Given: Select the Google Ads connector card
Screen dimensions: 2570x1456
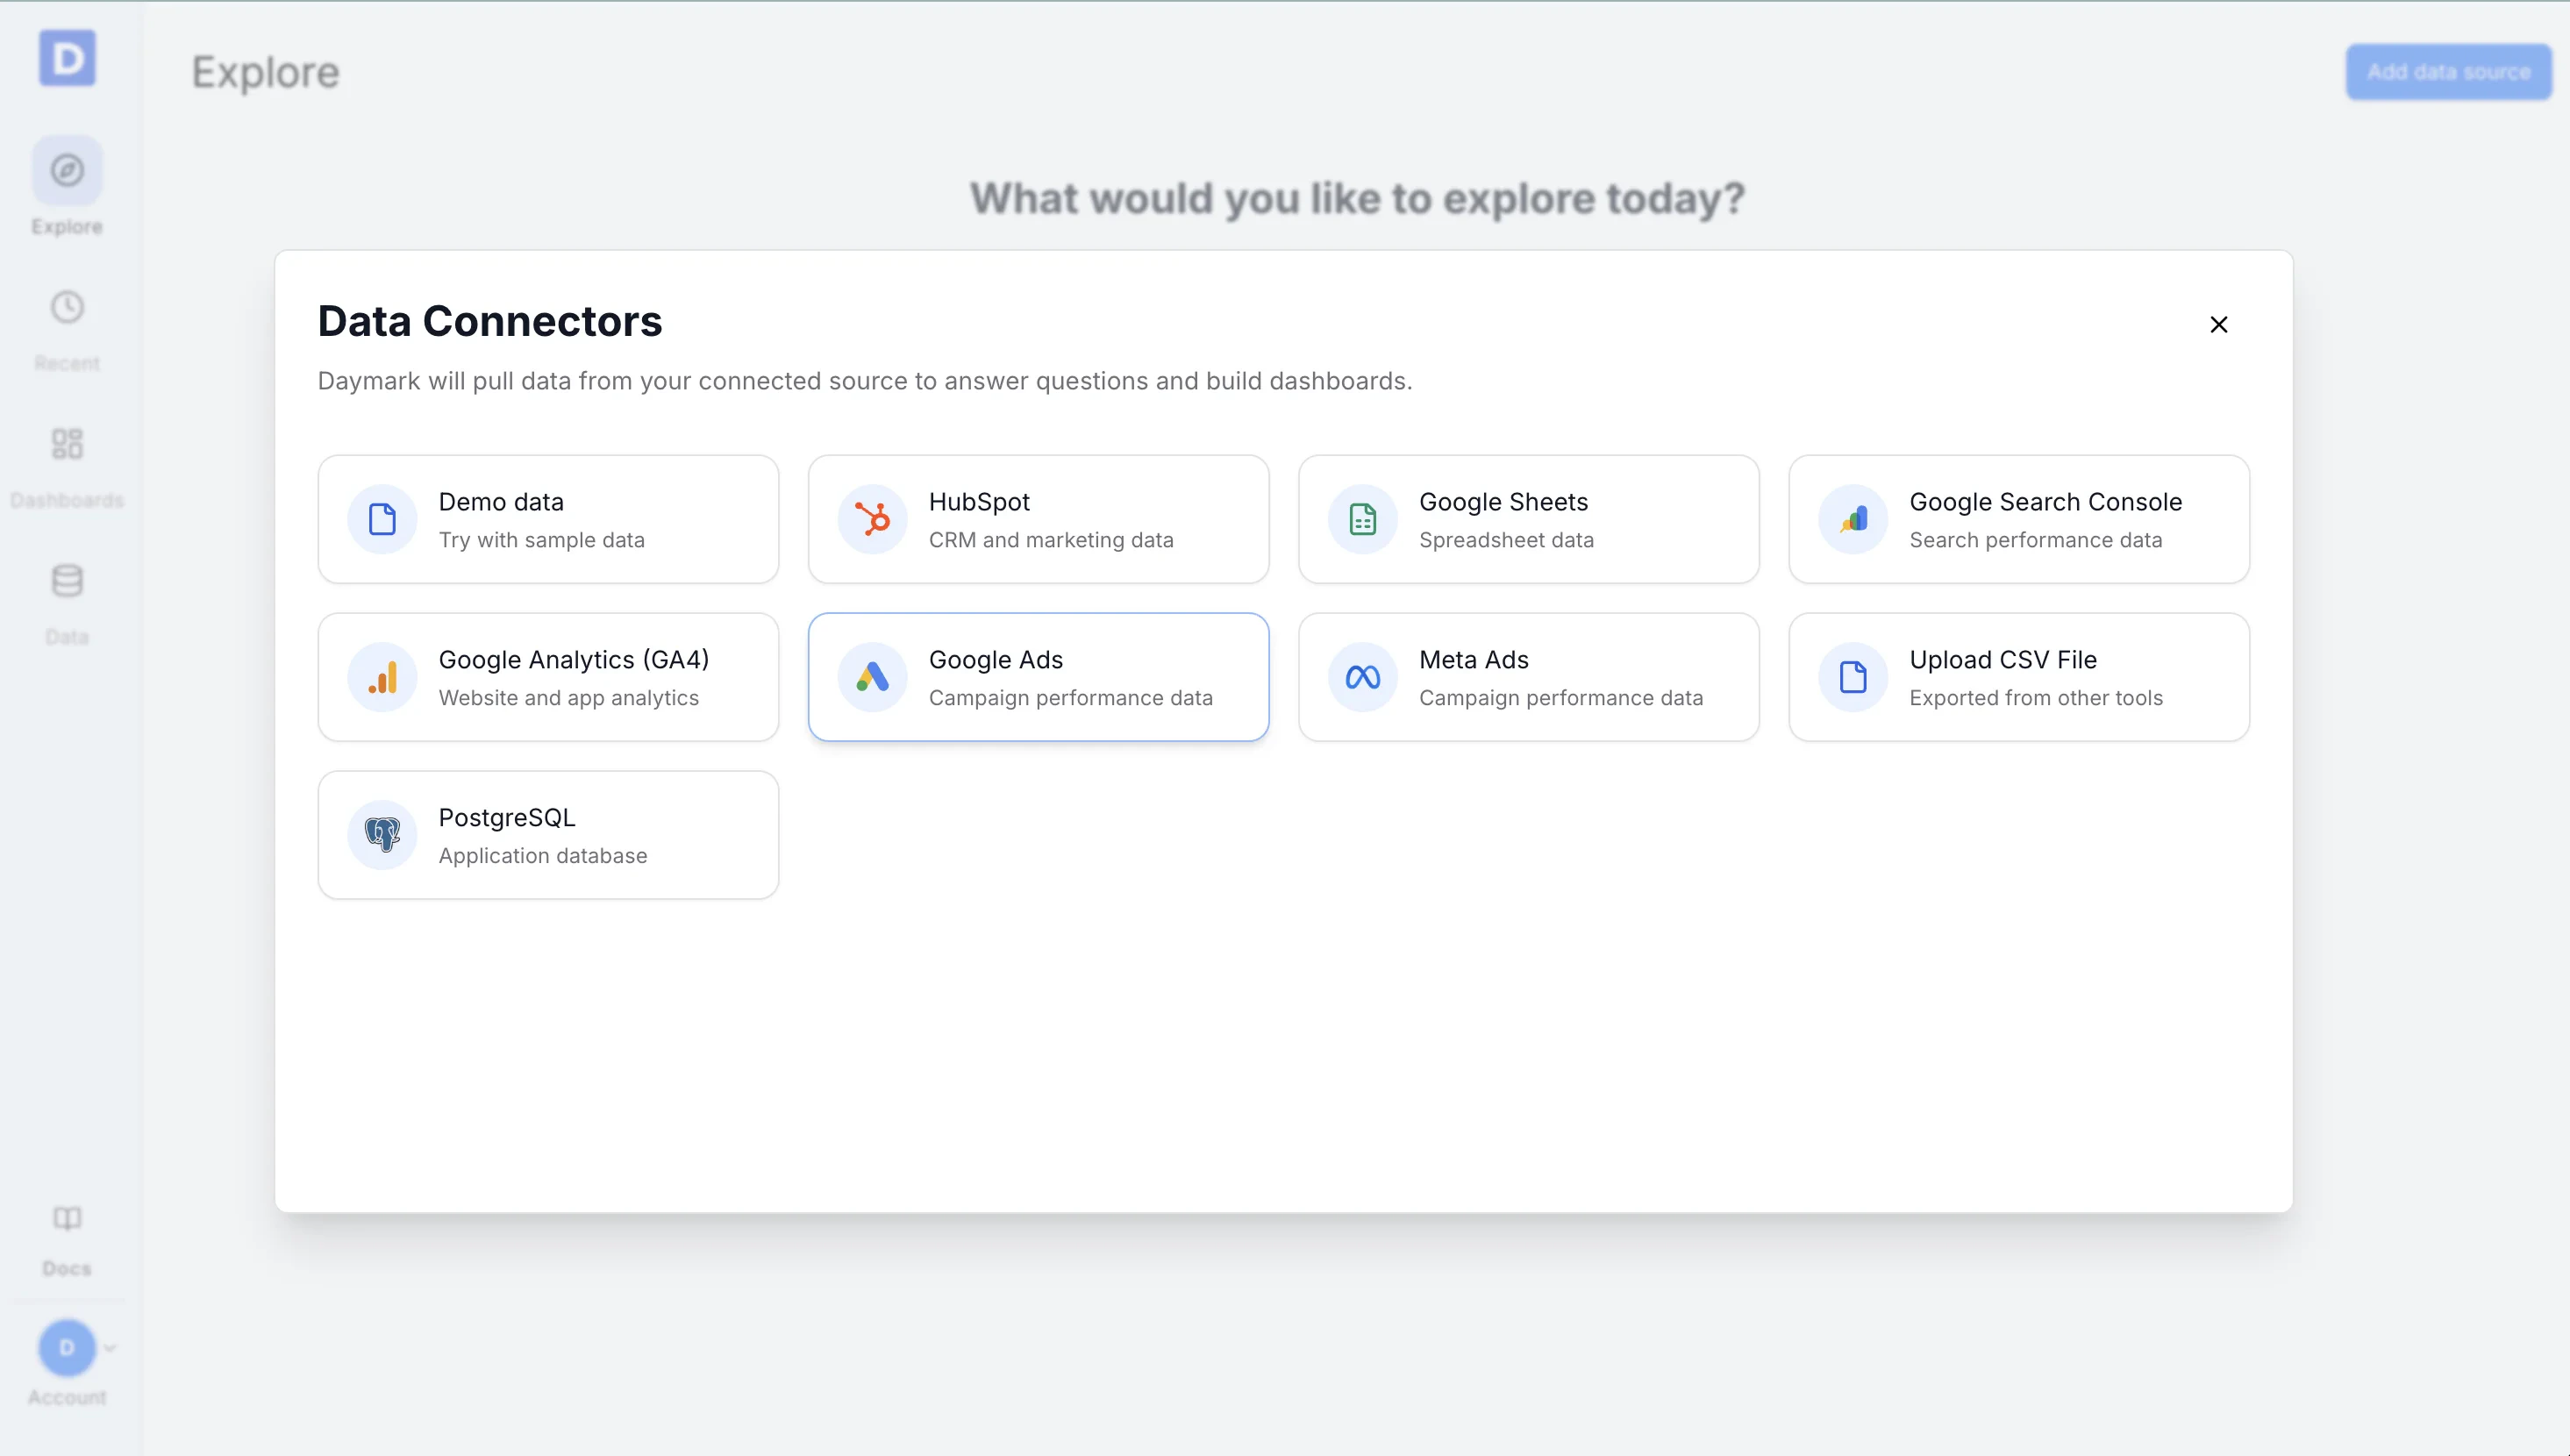Looking at the screenshot, I should (1039, 676).
